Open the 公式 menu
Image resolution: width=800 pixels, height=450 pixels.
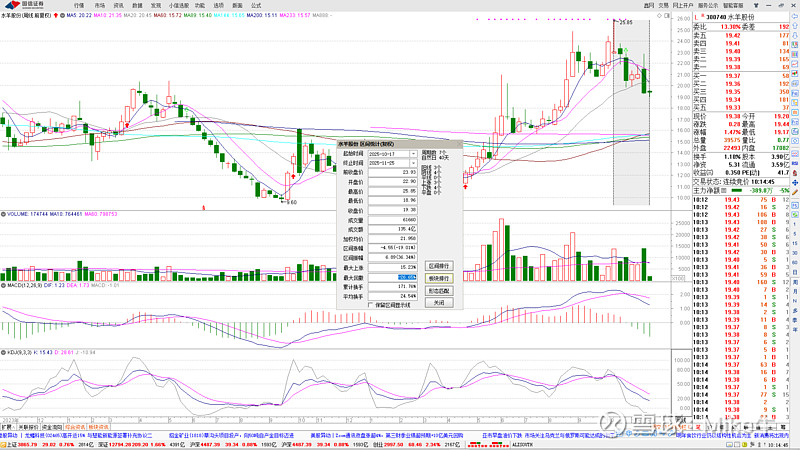point(256,5)
